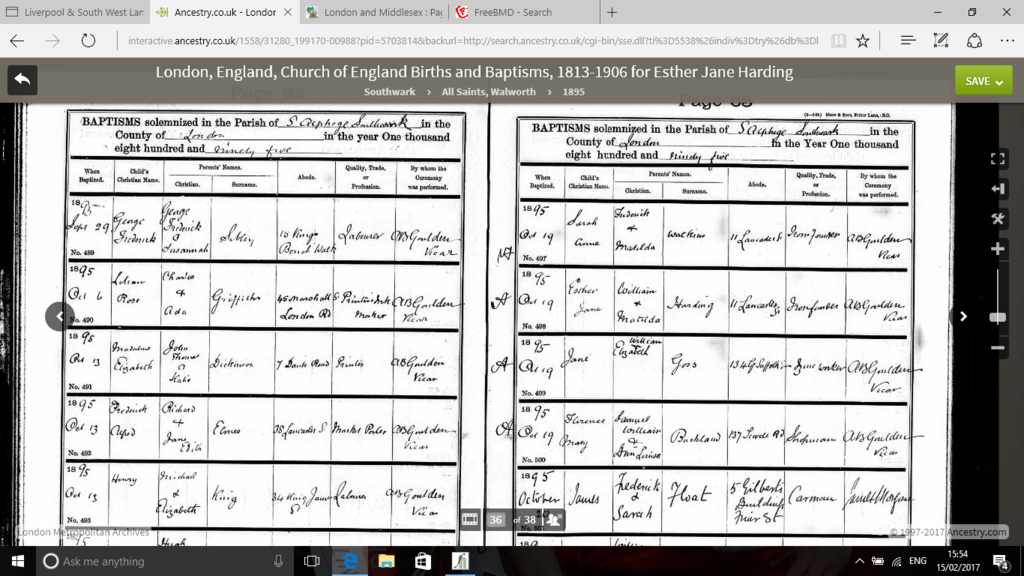Open the green chart app on taskbar
1024x576 pixels.
click(x=460, y=561)
